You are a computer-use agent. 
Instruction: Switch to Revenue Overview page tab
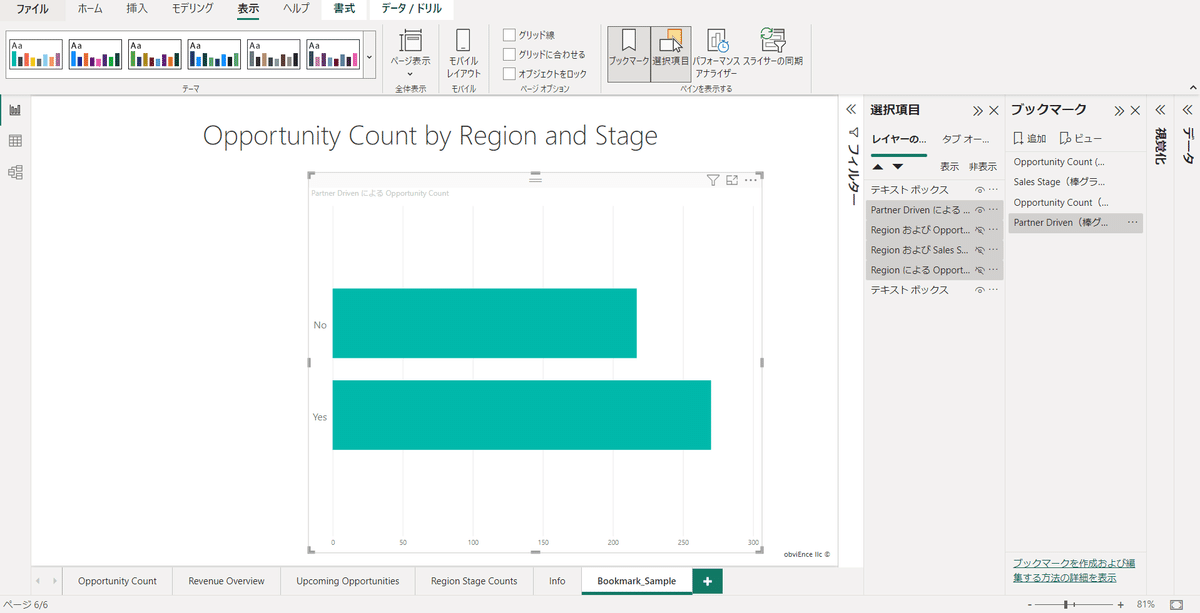(x=226, y=581)
